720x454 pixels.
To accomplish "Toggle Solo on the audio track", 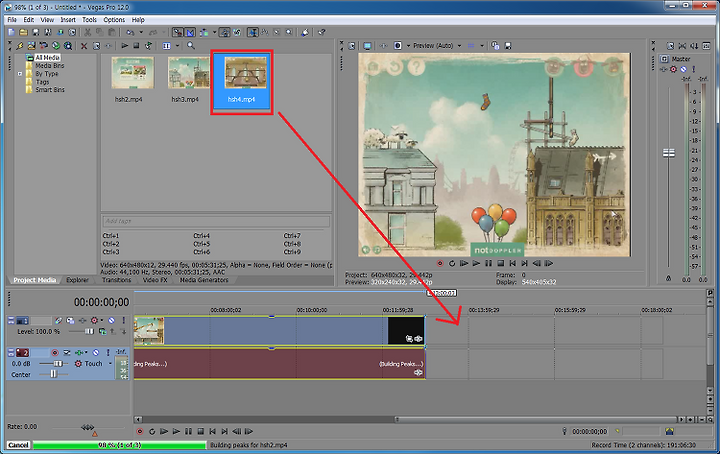I will coord(108,353).
